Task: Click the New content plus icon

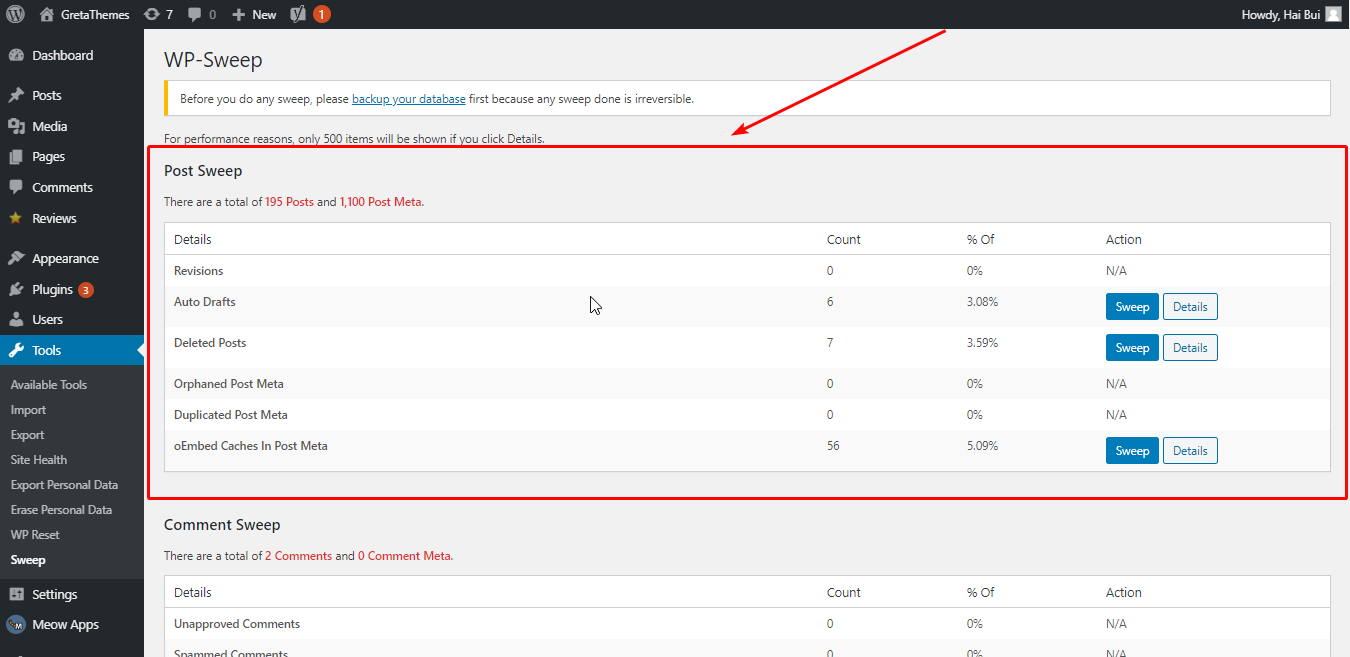Action: tap(238, 14)
